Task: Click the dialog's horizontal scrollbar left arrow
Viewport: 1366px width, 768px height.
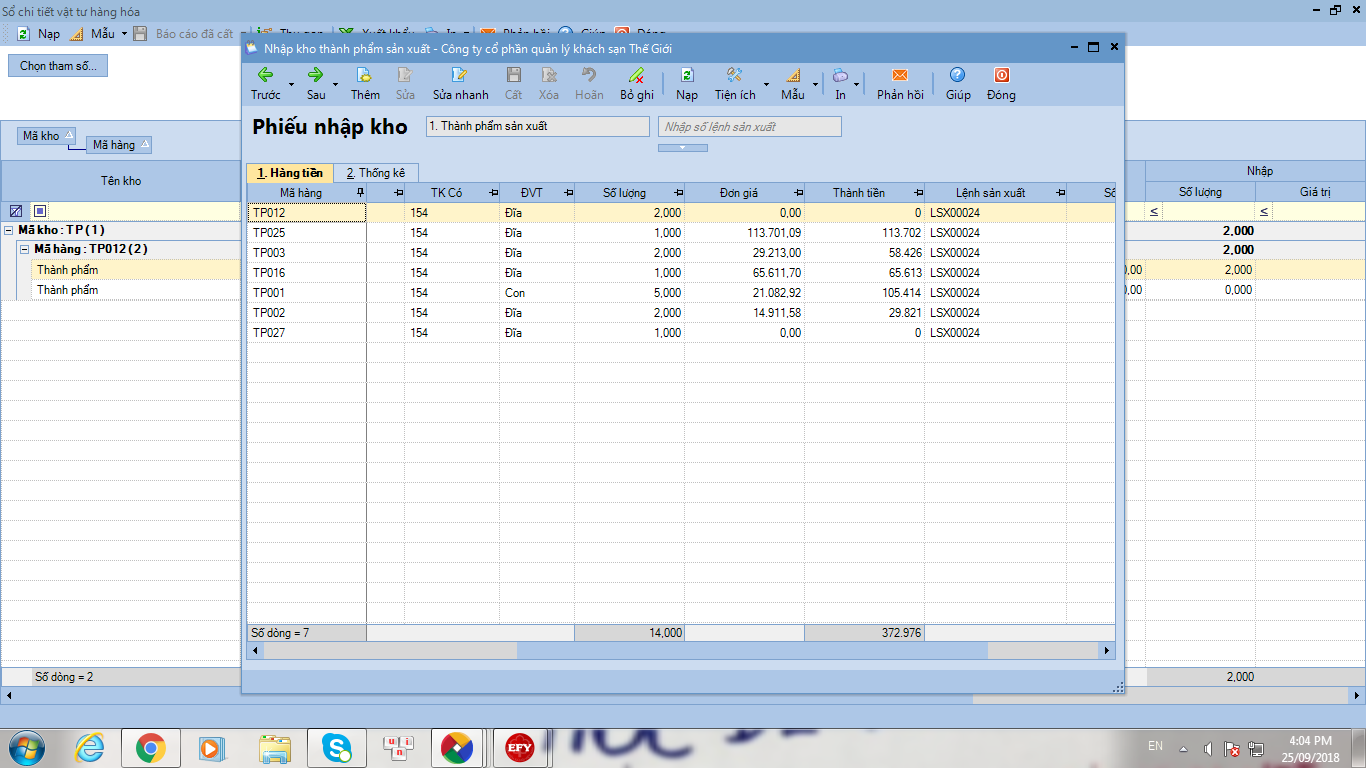Action: point(255,650)
